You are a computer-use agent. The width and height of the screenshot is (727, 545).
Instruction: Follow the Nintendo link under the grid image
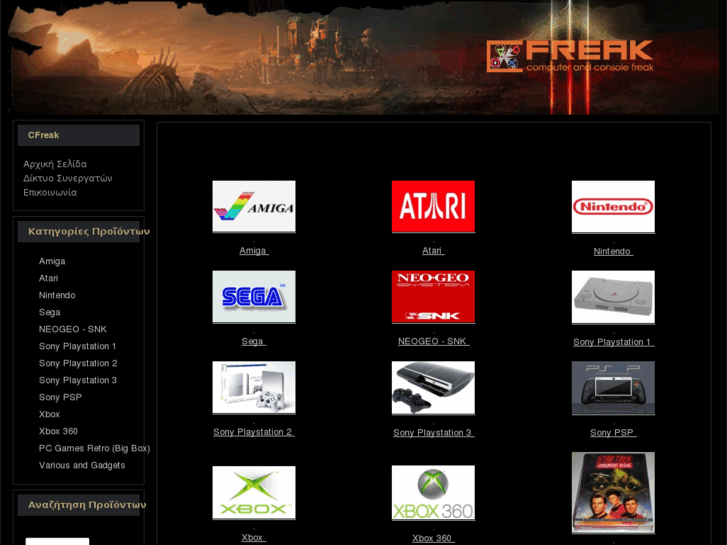pos(613,251)
